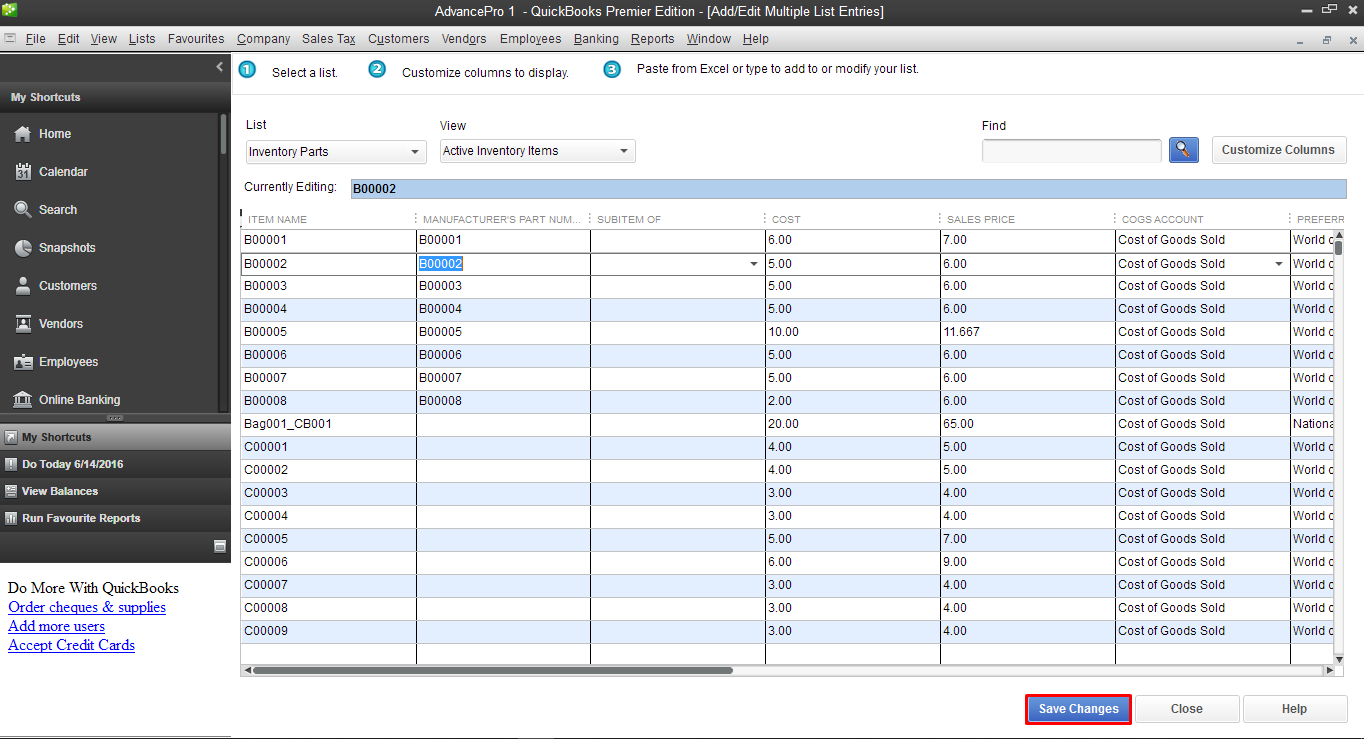Viewport: 1364px width, 739px height.
Task: Open the Online Banking icon
Action: pos(23,400)
